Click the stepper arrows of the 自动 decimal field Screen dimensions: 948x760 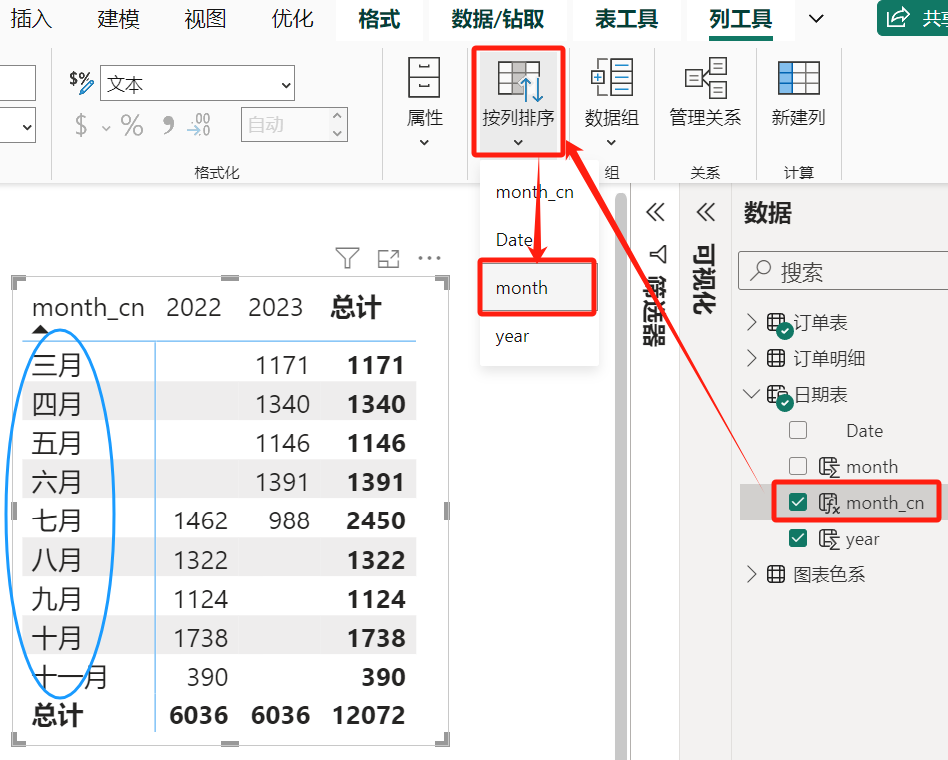pos(337,124)
